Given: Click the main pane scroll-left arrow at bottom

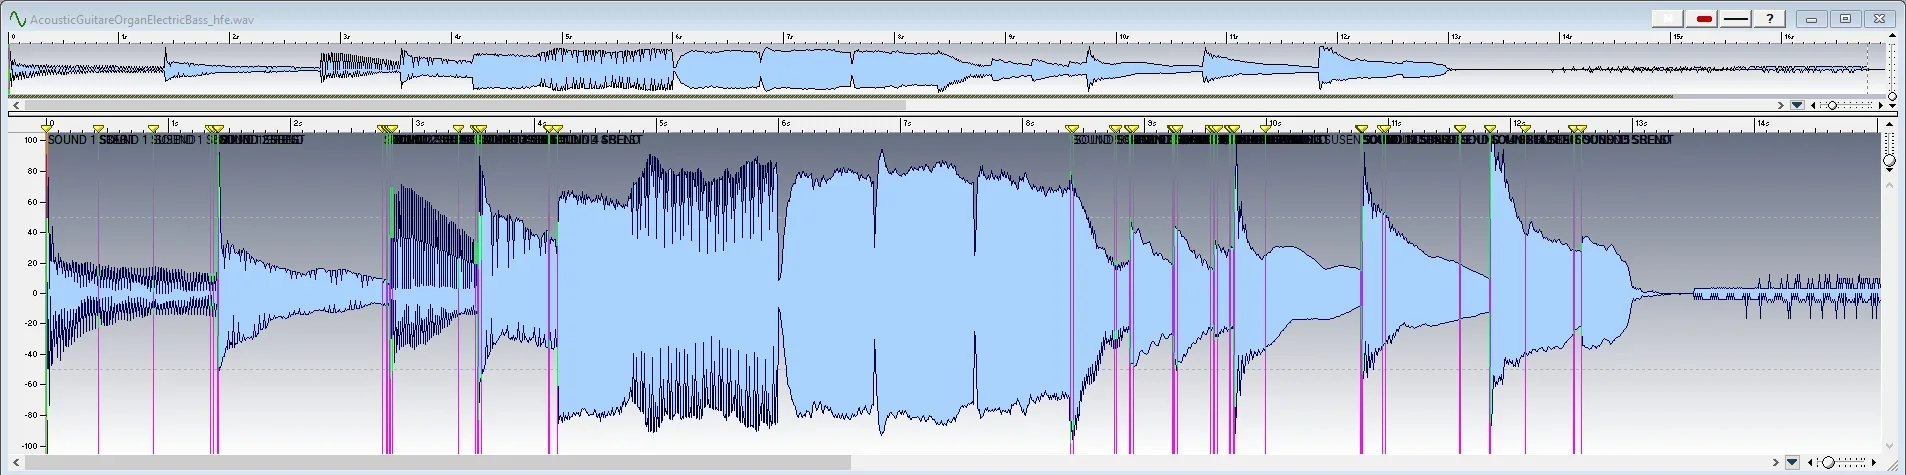Looking at the screenshot, I should [x=16, y=462].
